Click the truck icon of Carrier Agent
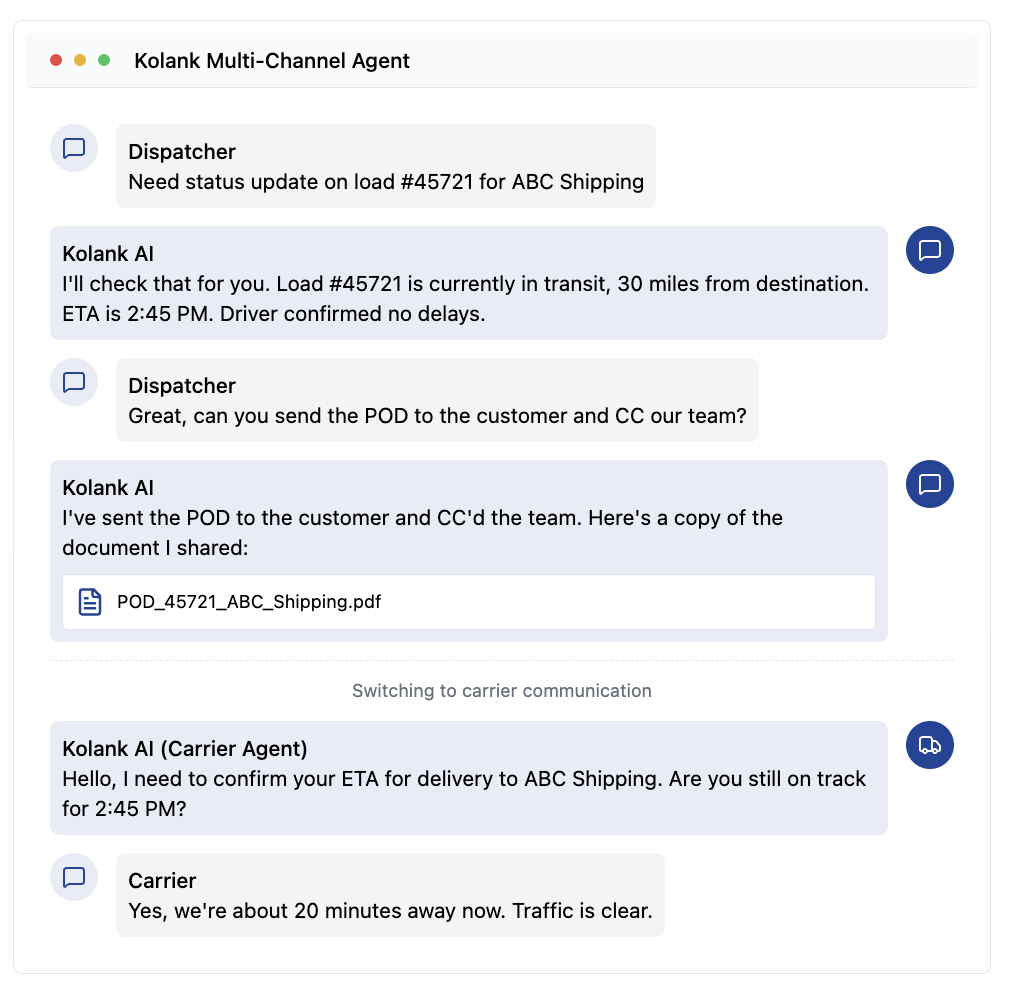The width and height of the screenshot is (1016, 994). click(x=929, y=745)
